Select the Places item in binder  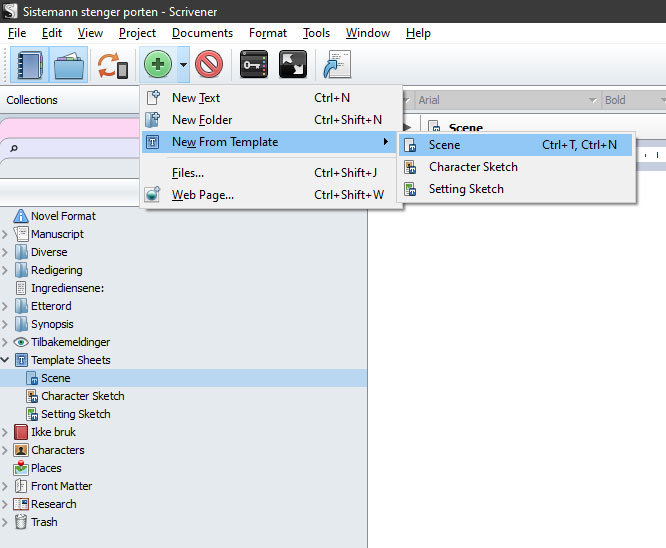(x=46, y=468)
